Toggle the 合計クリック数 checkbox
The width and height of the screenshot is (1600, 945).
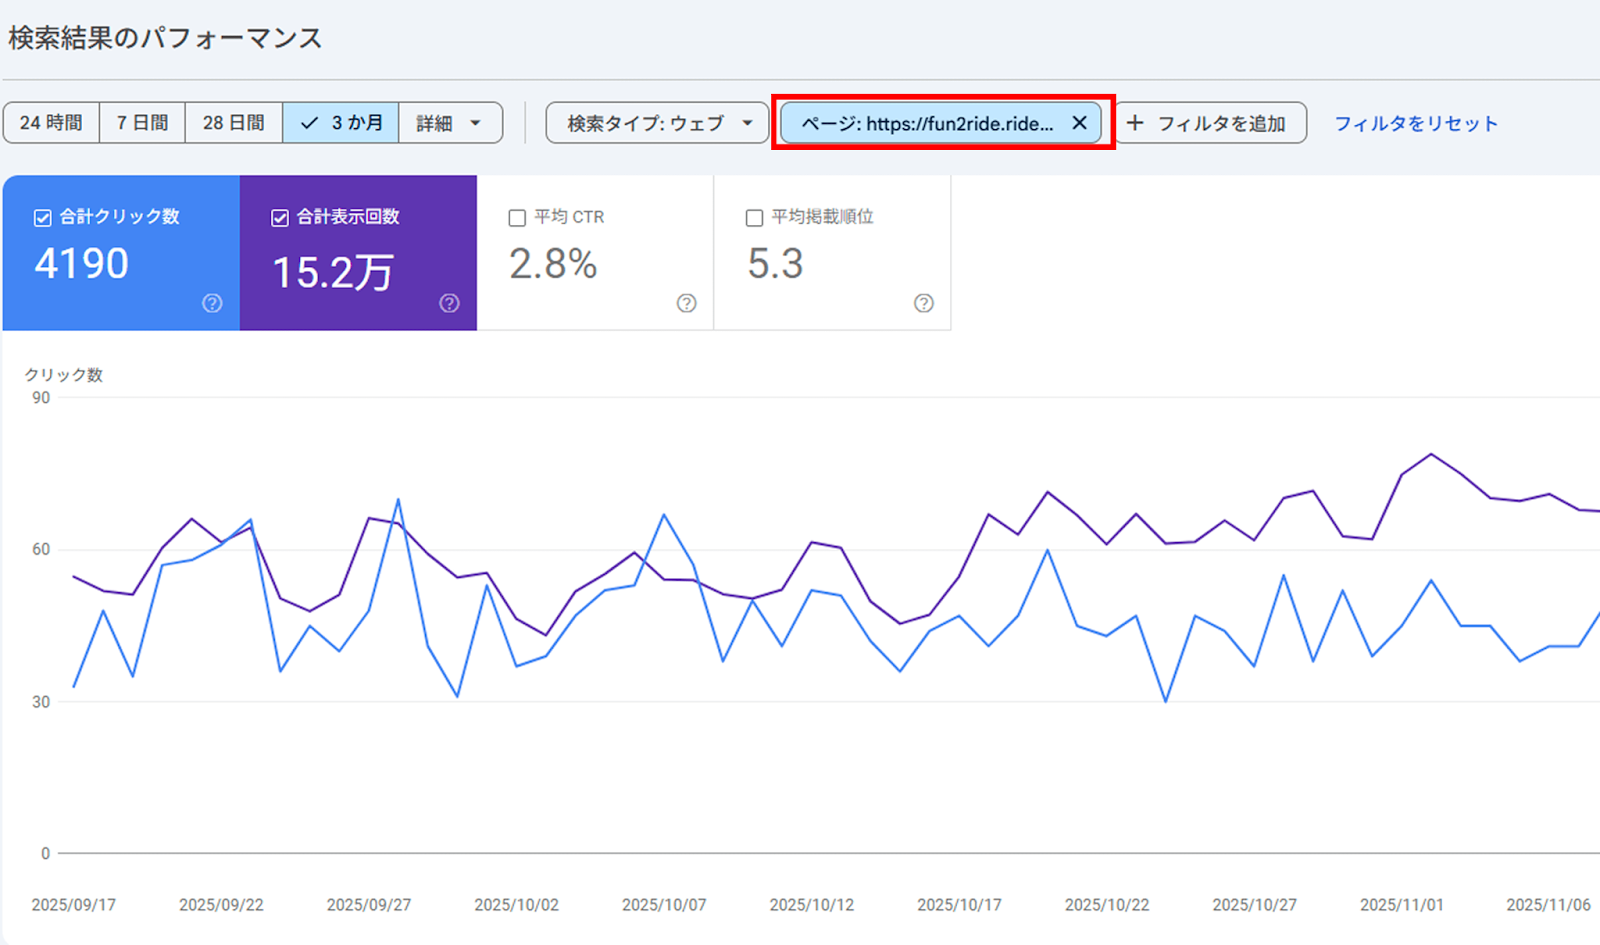click(43, 217)
